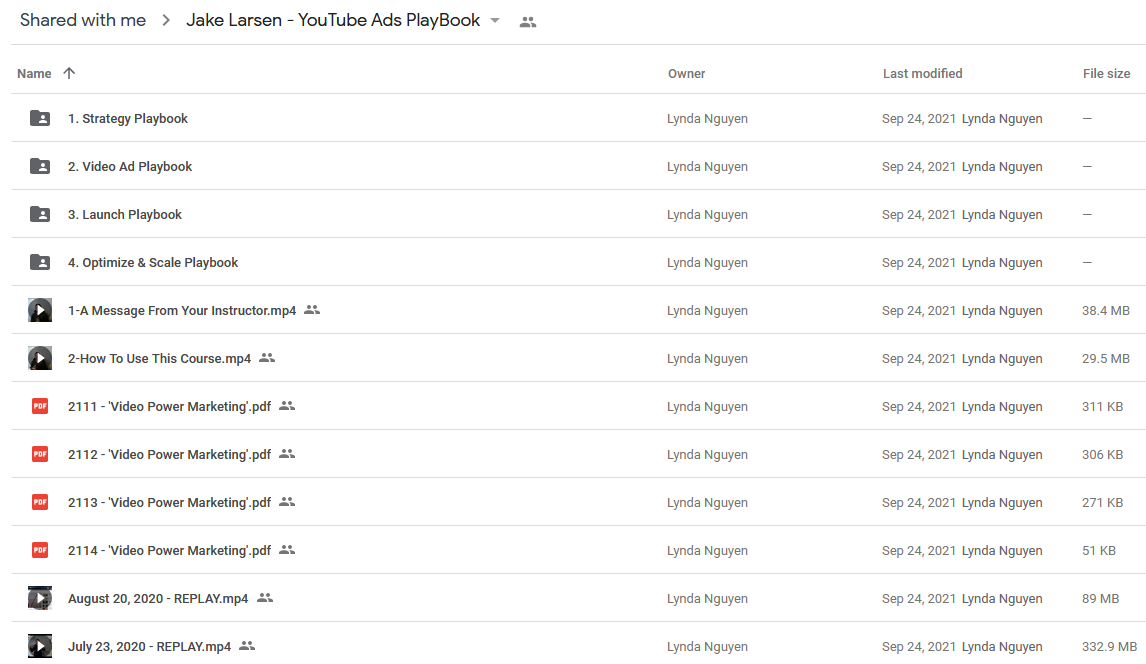The width and height of the screenshot is (1146, 664).
Task: Click shared icon beside 1-A Message From Your Instructor.mp4
Action: 312,310
